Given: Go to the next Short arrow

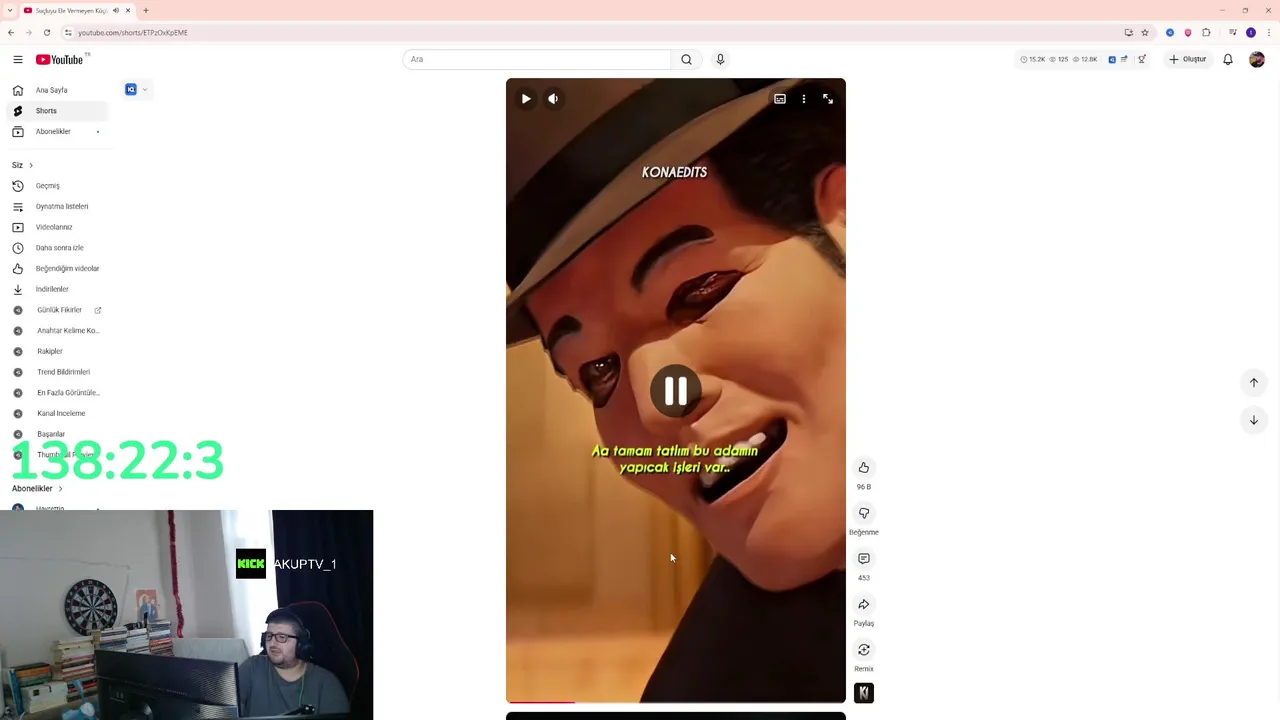Looking at the screenshot, I should click(1254, 420).
